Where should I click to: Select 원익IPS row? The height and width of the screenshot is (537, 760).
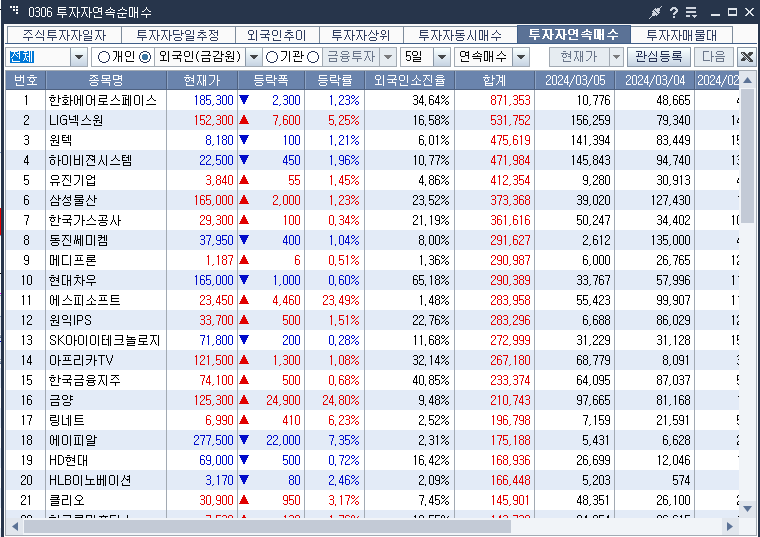372,320
